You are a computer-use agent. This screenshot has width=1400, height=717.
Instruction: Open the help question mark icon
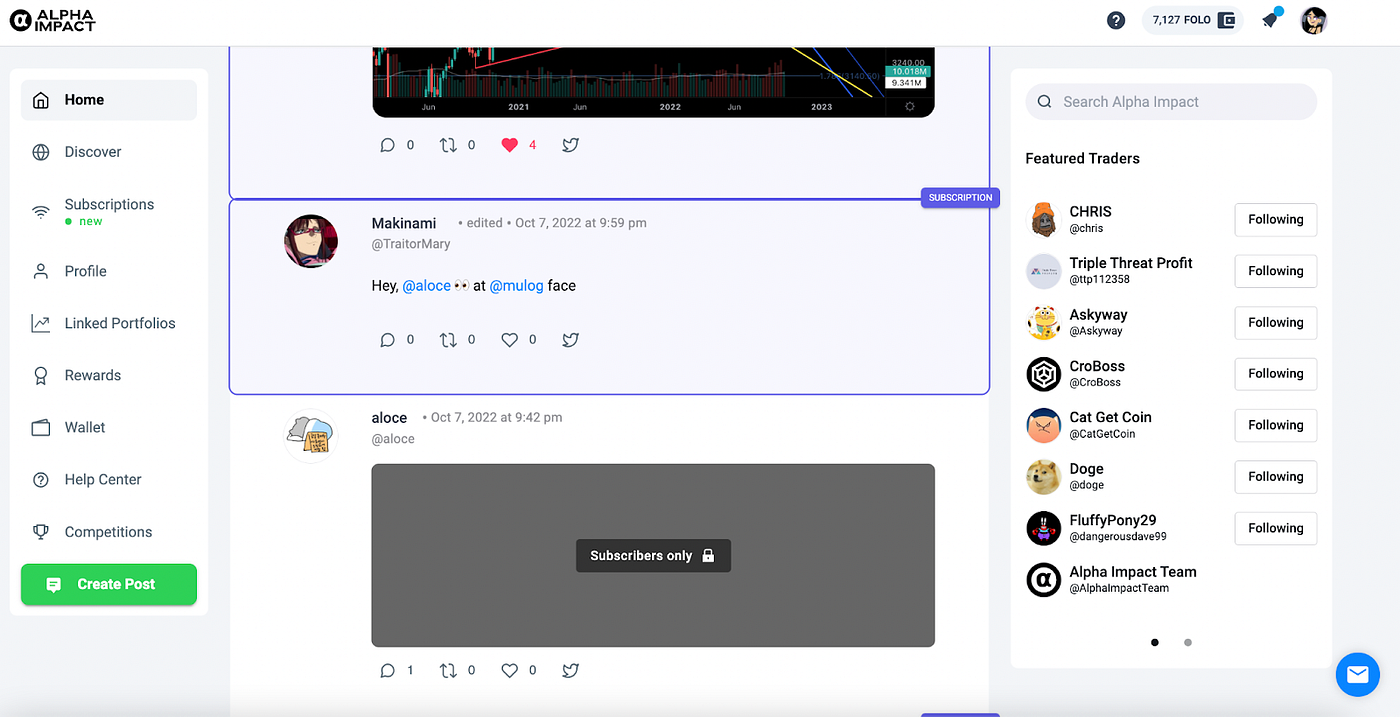point(1116,20)
